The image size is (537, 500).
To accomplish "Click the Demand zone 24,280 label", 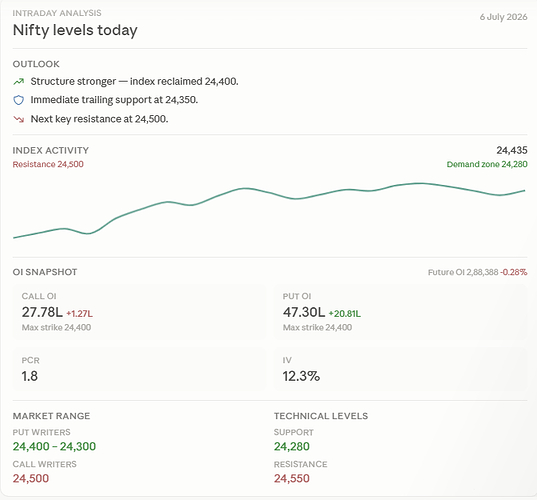I will 487,164.
